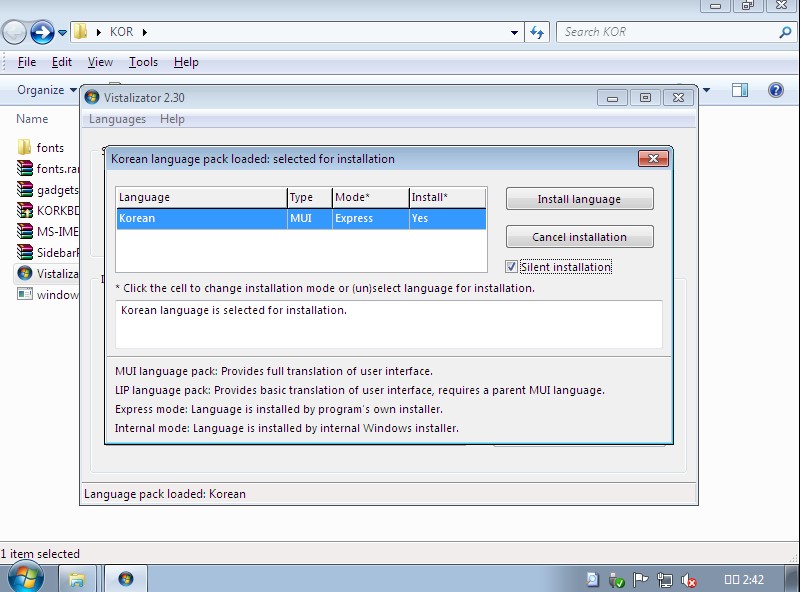Click the KORKBD file name

coord(58,211)
